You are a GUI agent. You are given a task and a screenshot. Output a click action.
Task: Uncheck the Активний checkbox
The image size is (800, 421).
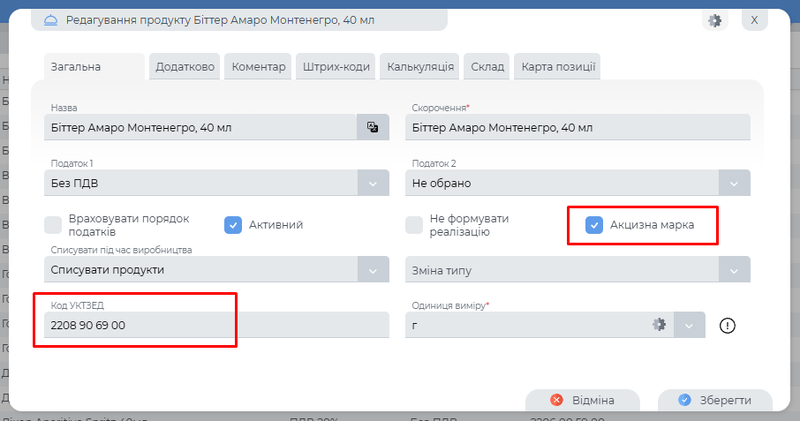pos(233,225)
